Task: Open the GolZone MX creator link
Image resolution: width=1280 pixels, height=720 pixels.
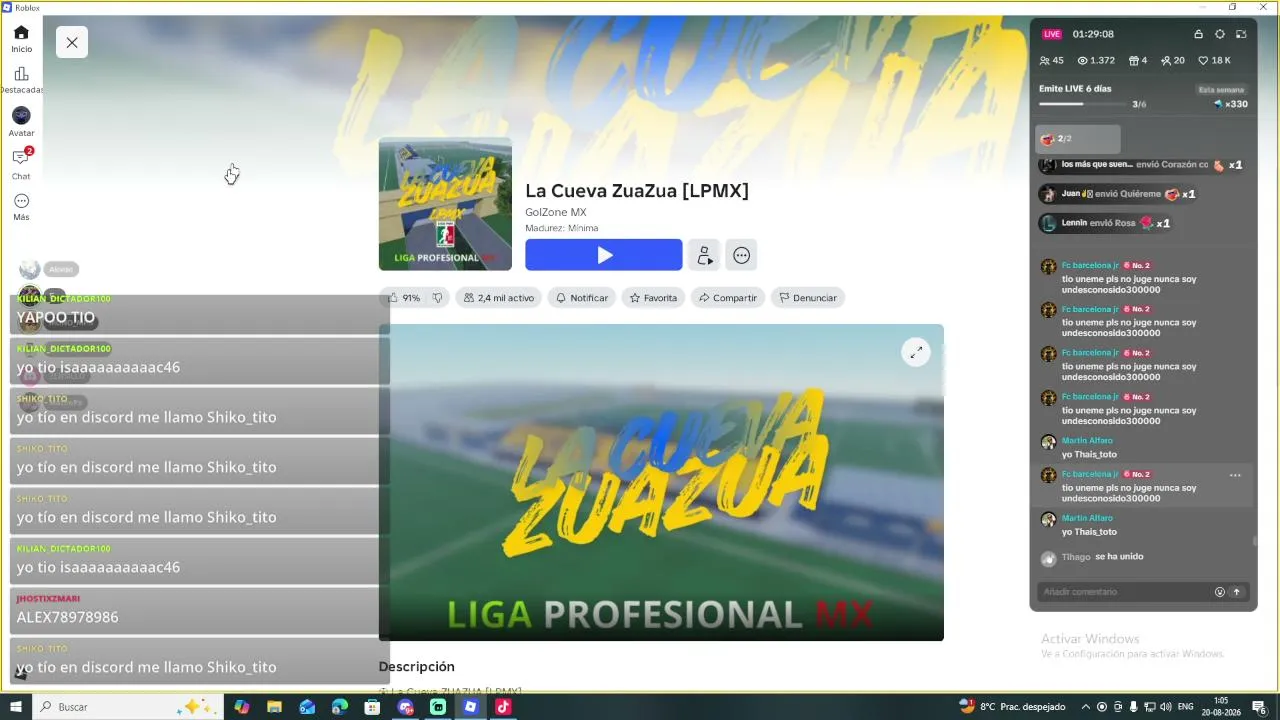Action: [556, 212]
